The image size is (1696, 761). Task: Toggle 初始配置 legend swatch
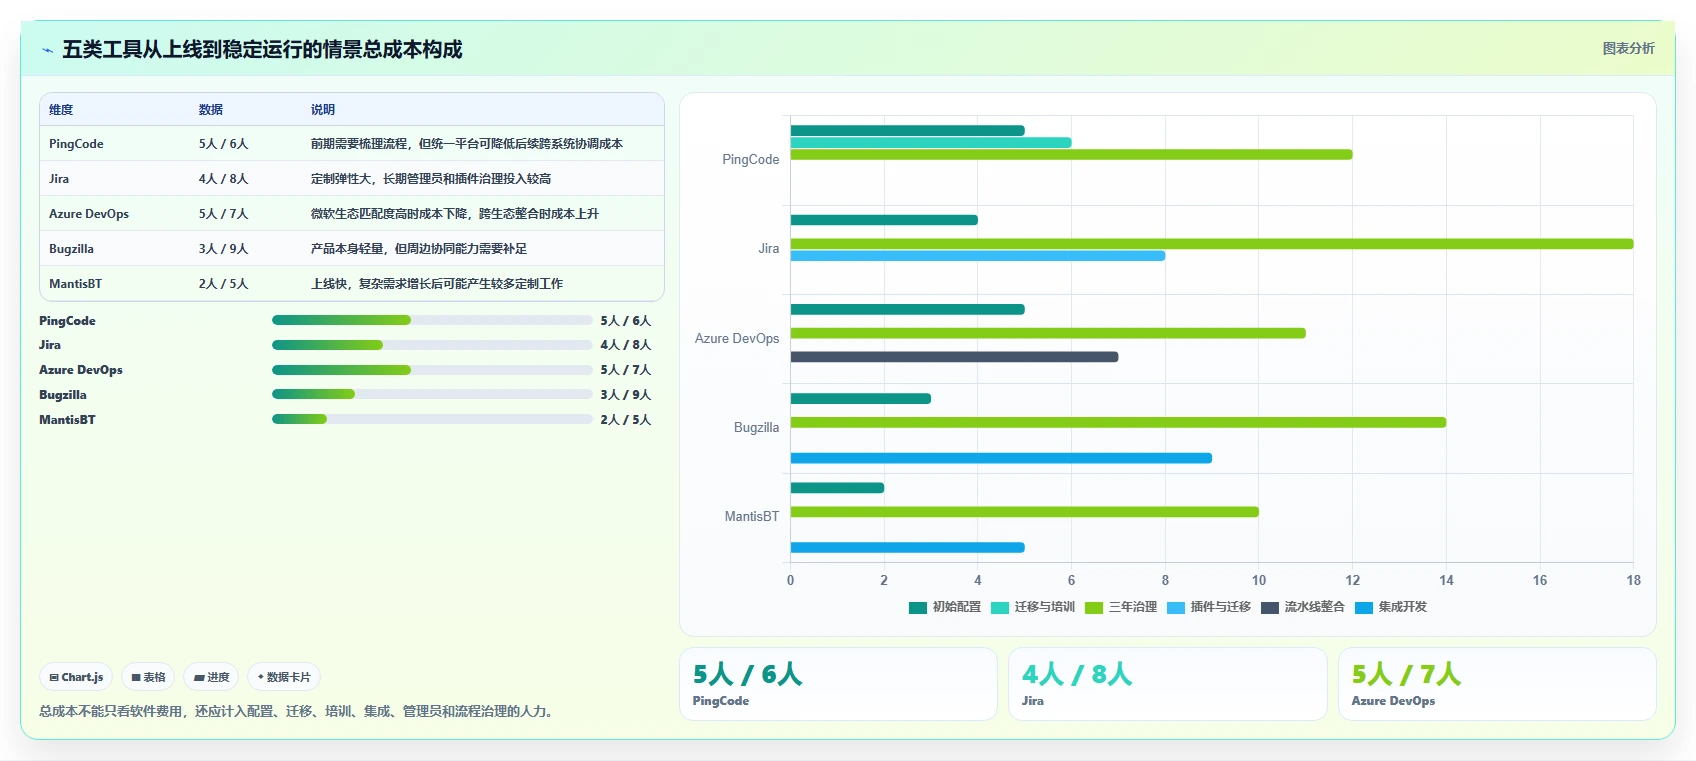pyautogui.click(x=918, y=607)
